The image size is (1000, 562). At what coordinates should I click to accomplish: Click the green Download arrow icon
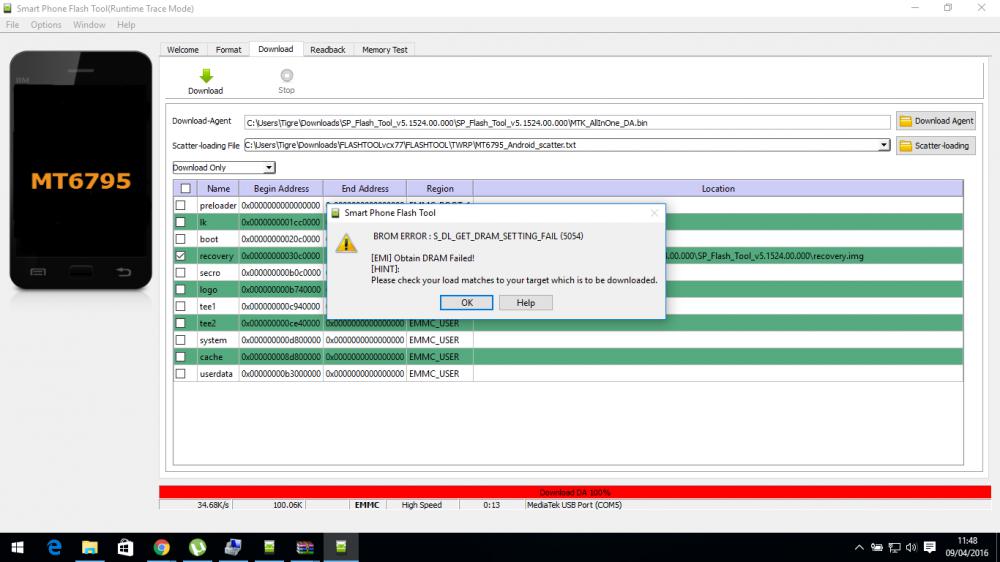(205, 76)
